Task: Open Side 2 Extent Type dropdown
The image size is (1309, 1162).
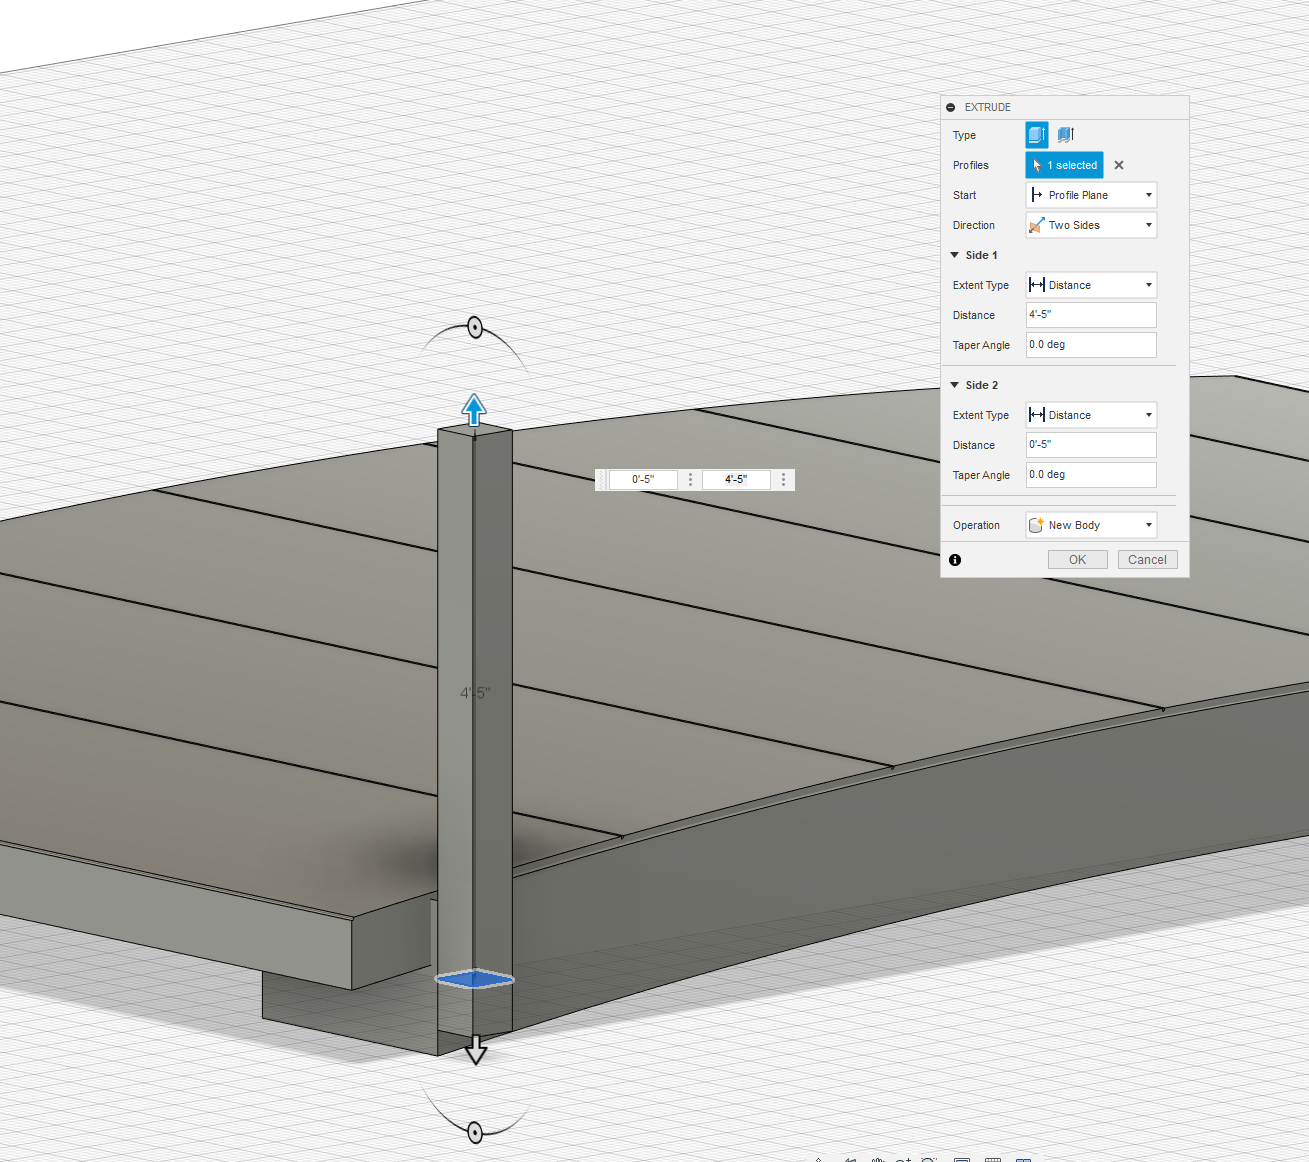Action: coord(1091,415)
